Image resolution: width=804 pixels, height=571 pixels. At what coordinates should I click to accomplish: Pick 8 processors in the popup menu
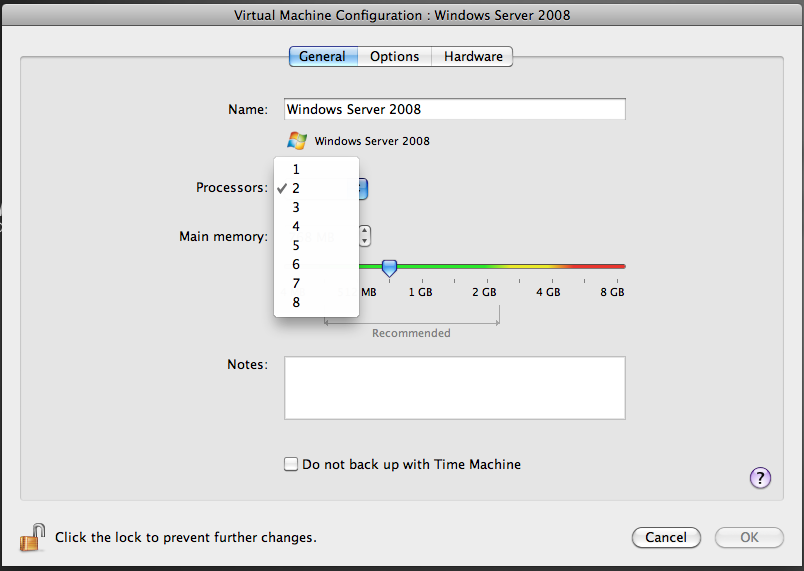point(316,302)
